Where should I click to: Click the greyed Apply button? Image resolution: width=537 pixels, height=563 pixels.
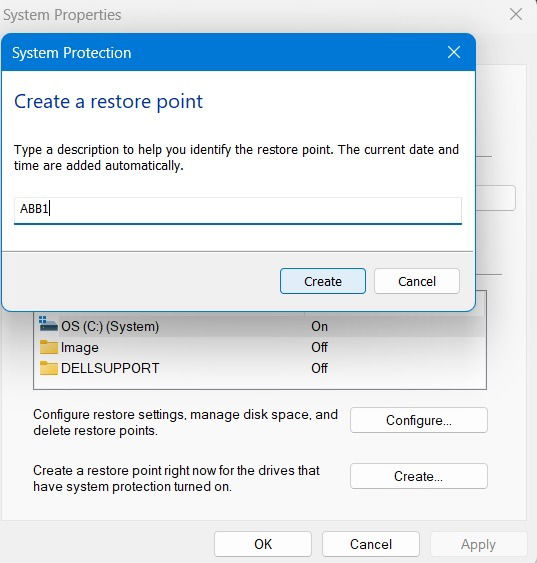[478, 544]
